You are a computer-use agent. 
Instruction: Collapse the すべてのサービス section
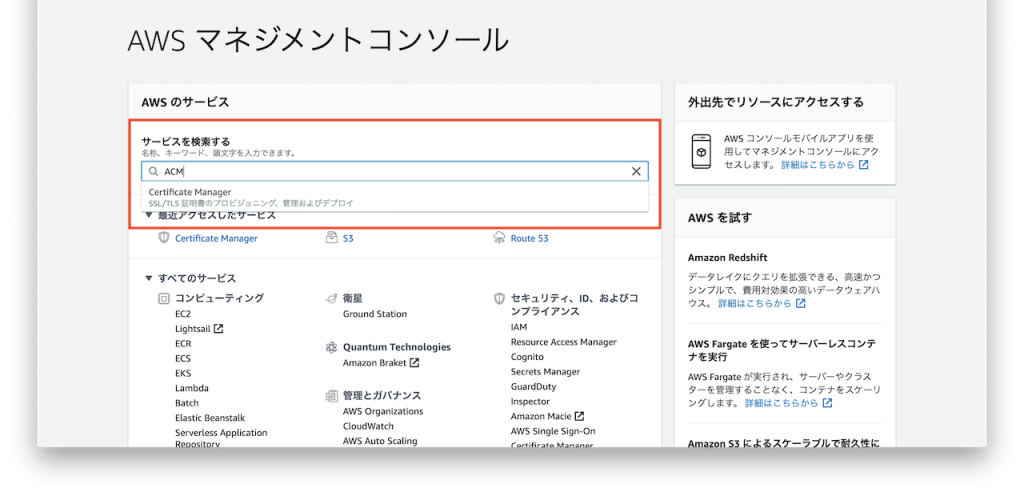[149, 278]
